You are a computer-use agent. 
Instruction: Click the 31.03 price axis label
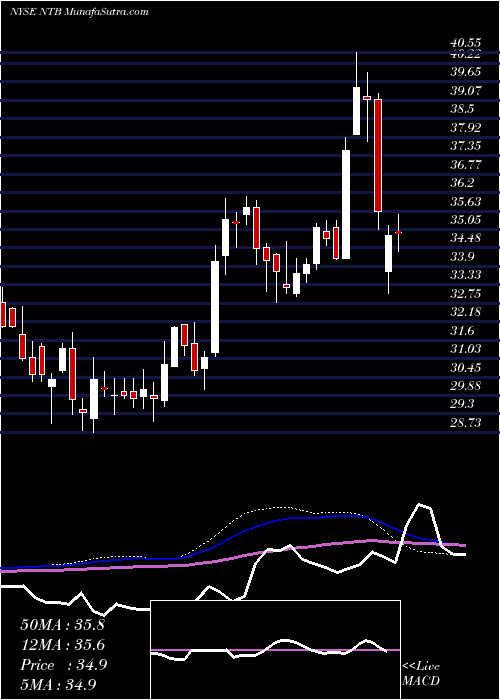(x=466, y=349)
